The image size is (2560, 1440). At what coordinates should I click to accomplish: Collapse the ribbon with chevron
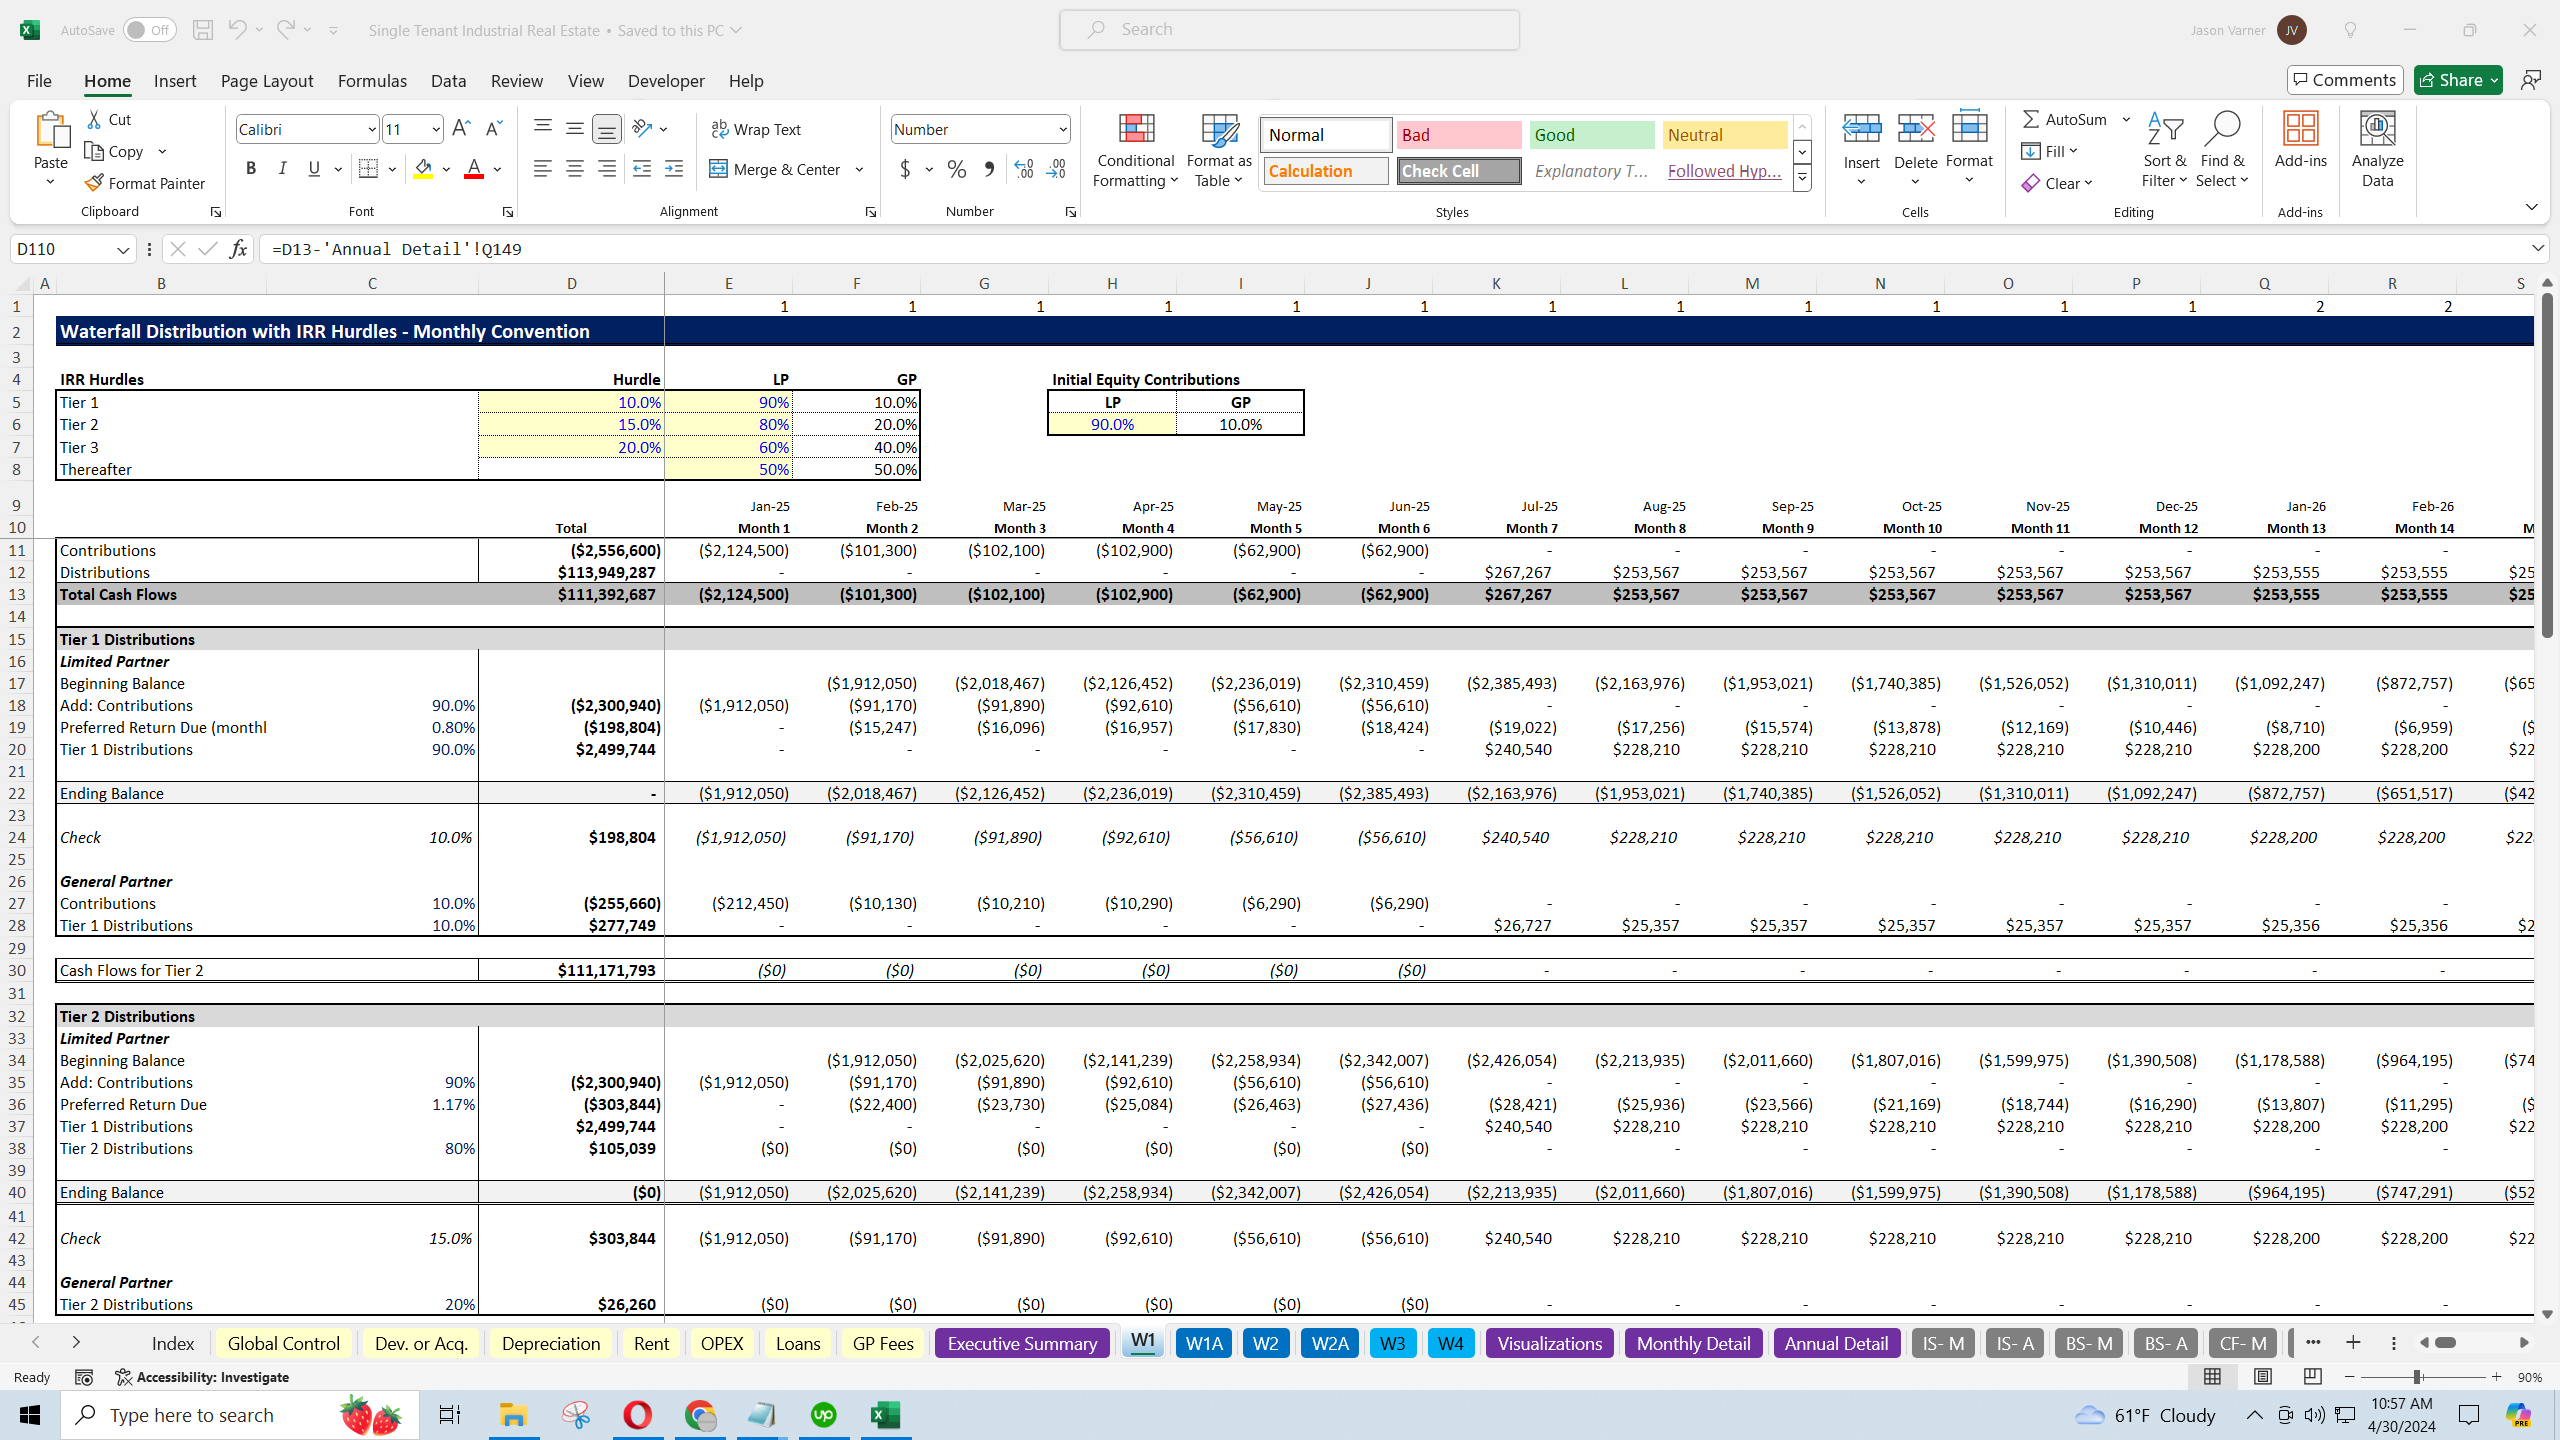2531,207
